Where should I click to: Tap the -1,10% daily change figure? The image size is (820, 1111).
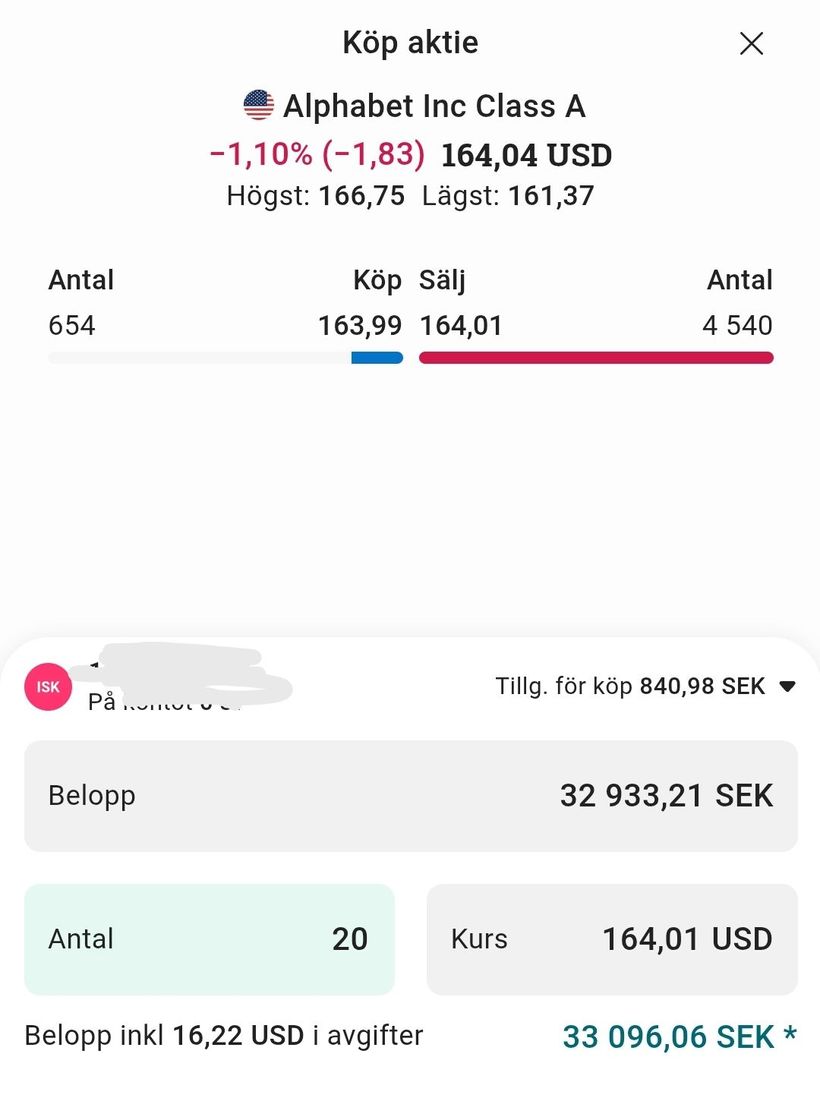260,155
